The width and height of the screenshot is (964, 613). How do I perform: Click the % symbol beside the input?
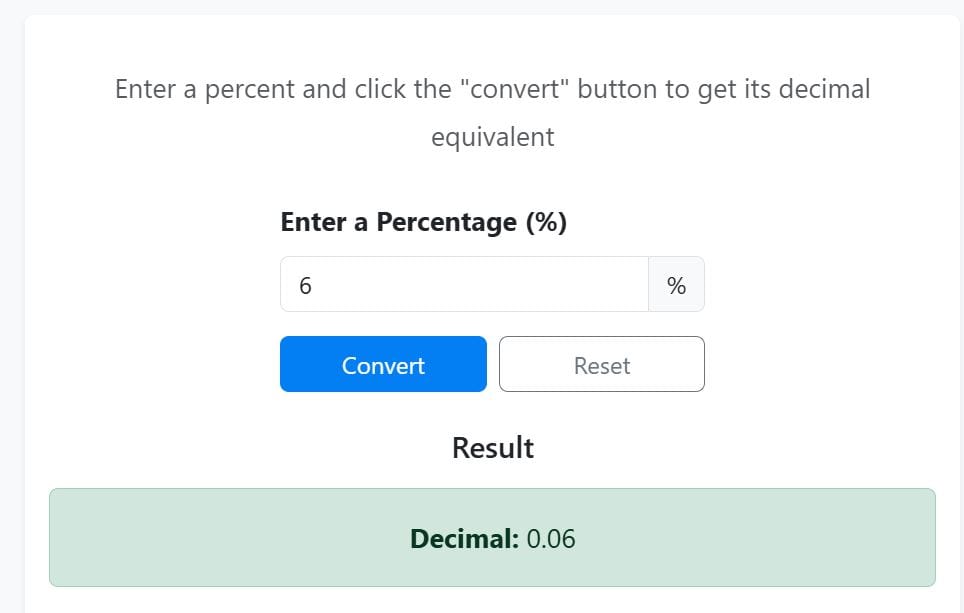pyautogui.click(x=677, y=284)
